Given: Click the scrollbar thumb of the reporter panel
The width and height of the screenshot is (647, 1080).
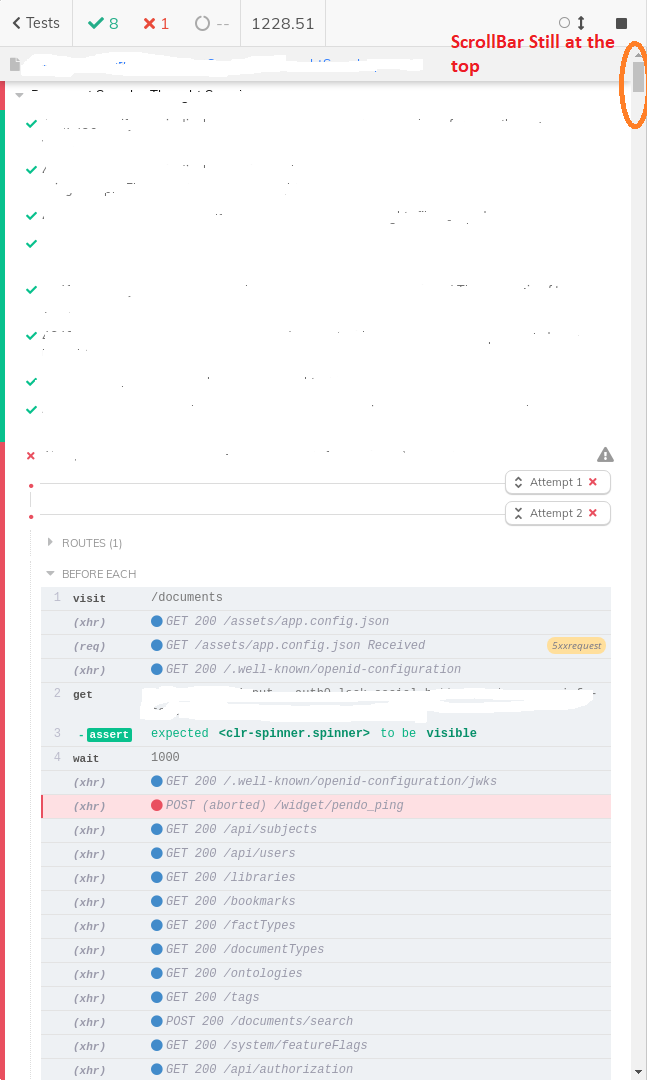Looking at the screenshot, I should point(639,77).
